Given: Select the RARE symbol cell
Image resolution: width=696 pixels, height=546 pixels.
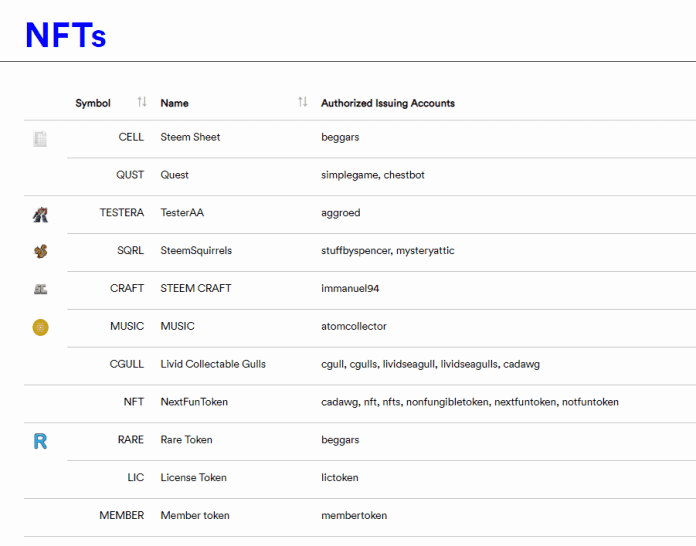Looking at the screenshot, I should pos(130,439).
